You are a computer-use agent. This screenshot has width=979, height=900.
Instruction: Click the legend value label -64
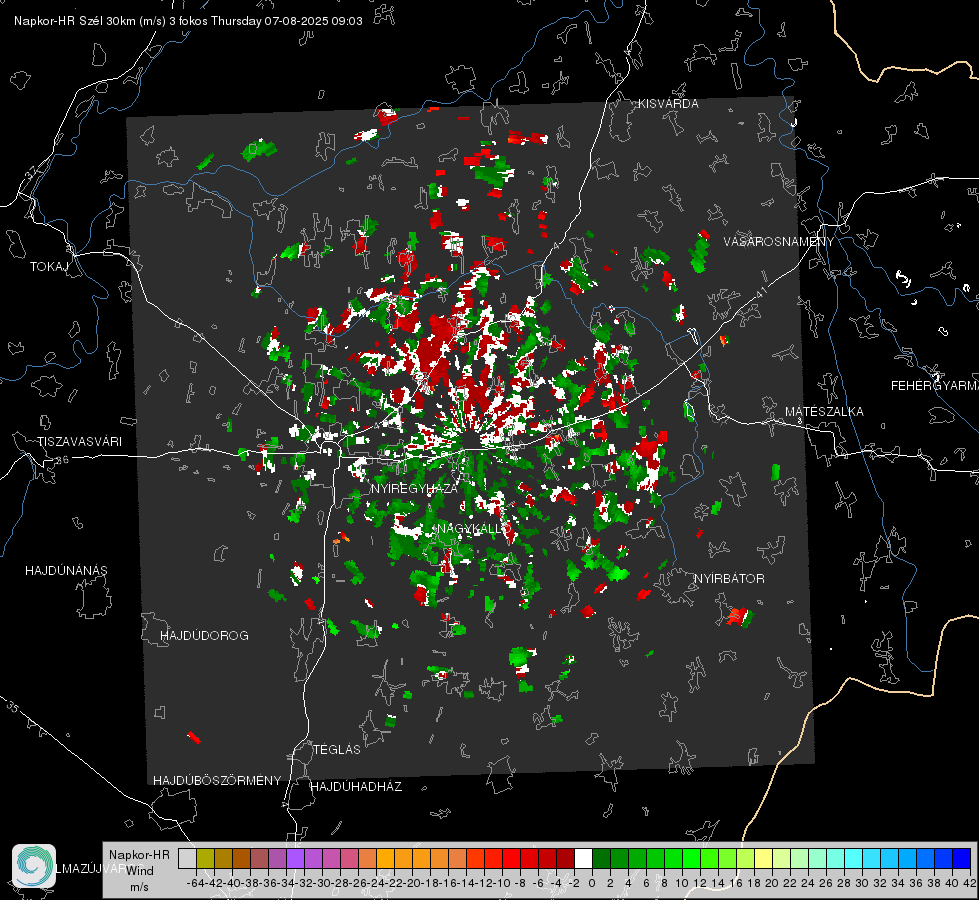click(x=196, y=884)
